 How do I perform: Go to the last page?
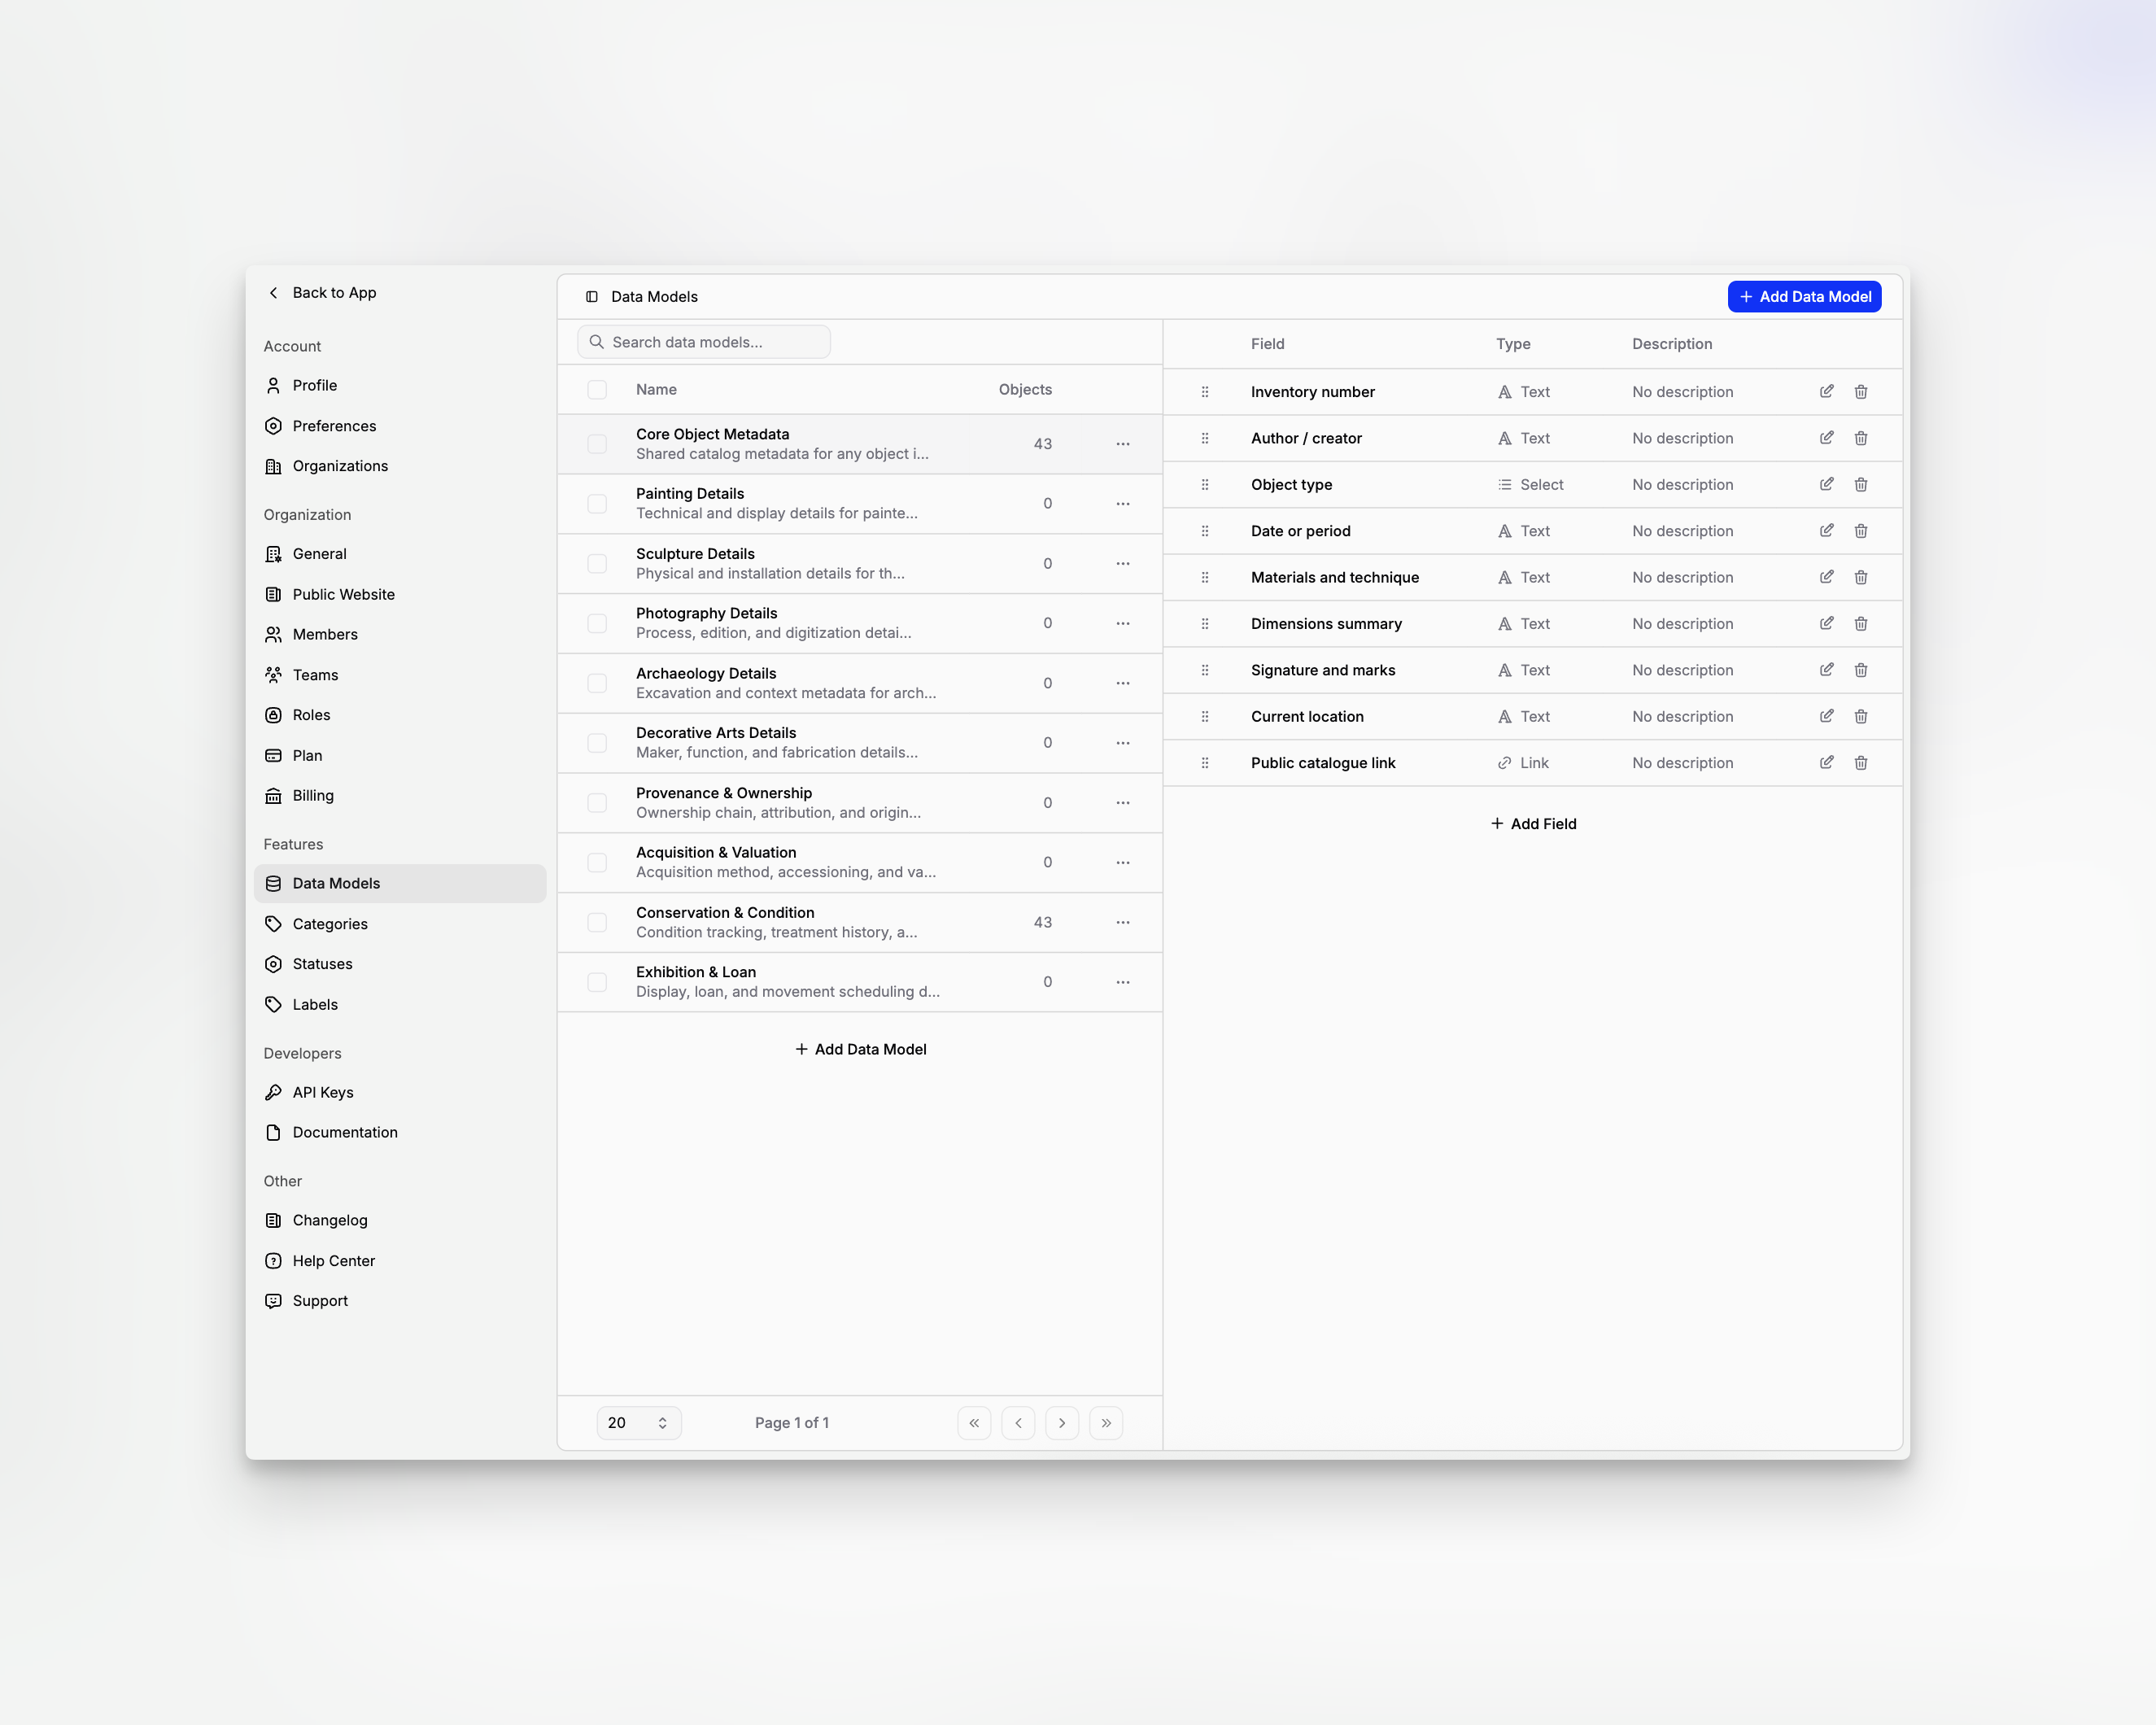[1106, 1423]
